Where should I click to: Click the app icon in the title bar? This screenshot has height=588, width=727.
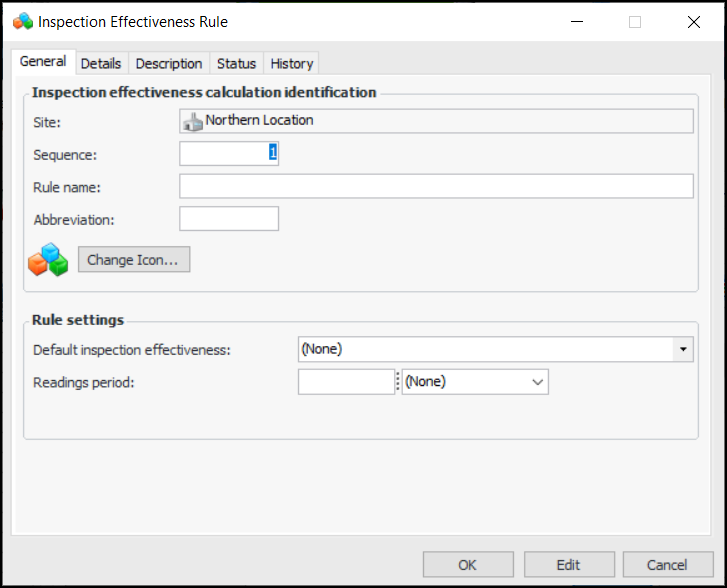click(x=22, y=21)
